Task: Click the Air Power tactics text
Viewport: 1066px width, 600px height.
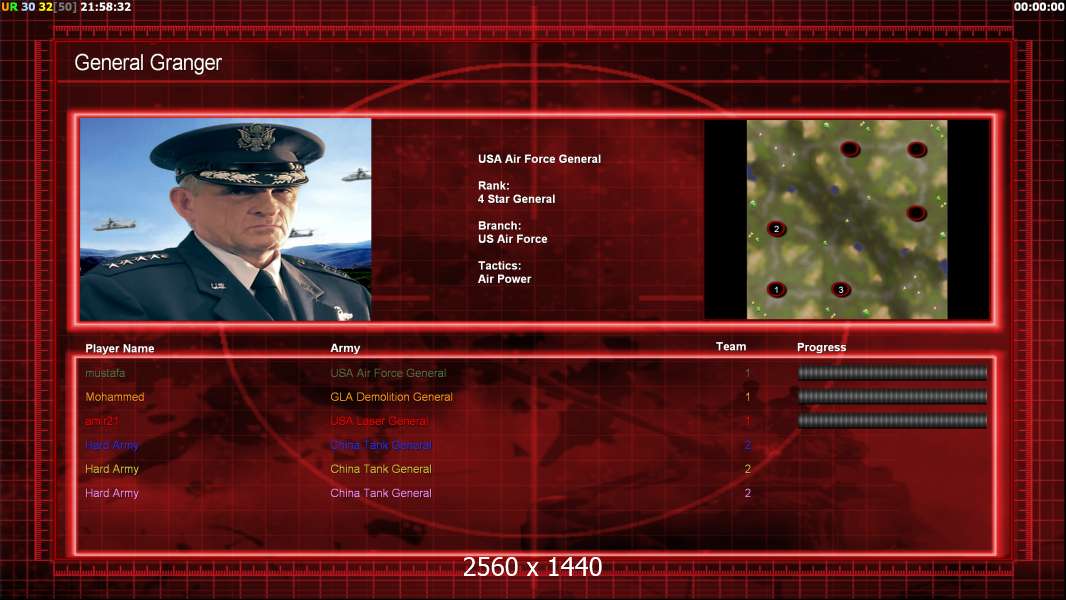Action: 504,279
